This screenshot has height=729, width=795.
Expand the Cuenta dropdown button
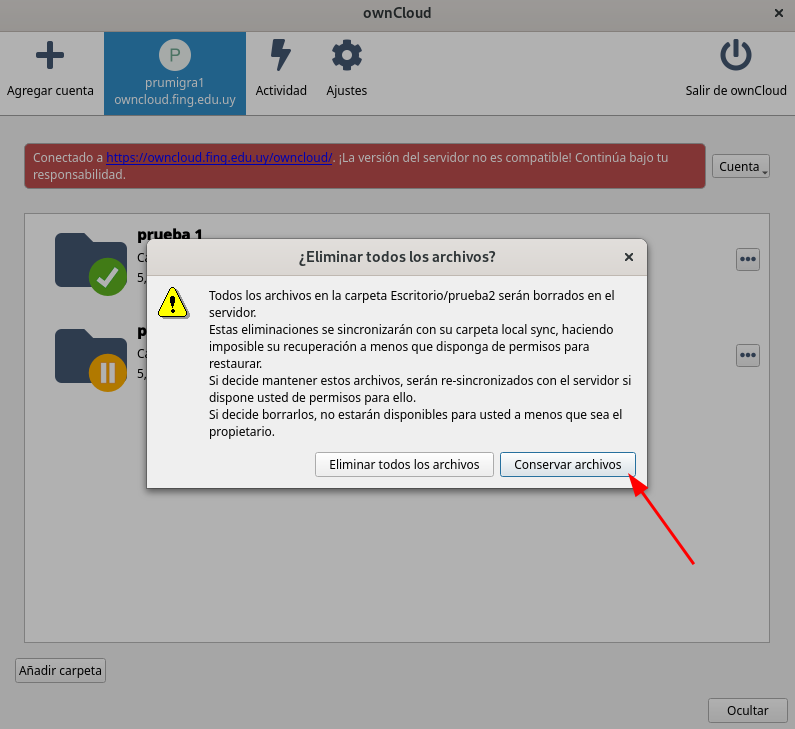(x=741, y=166)
